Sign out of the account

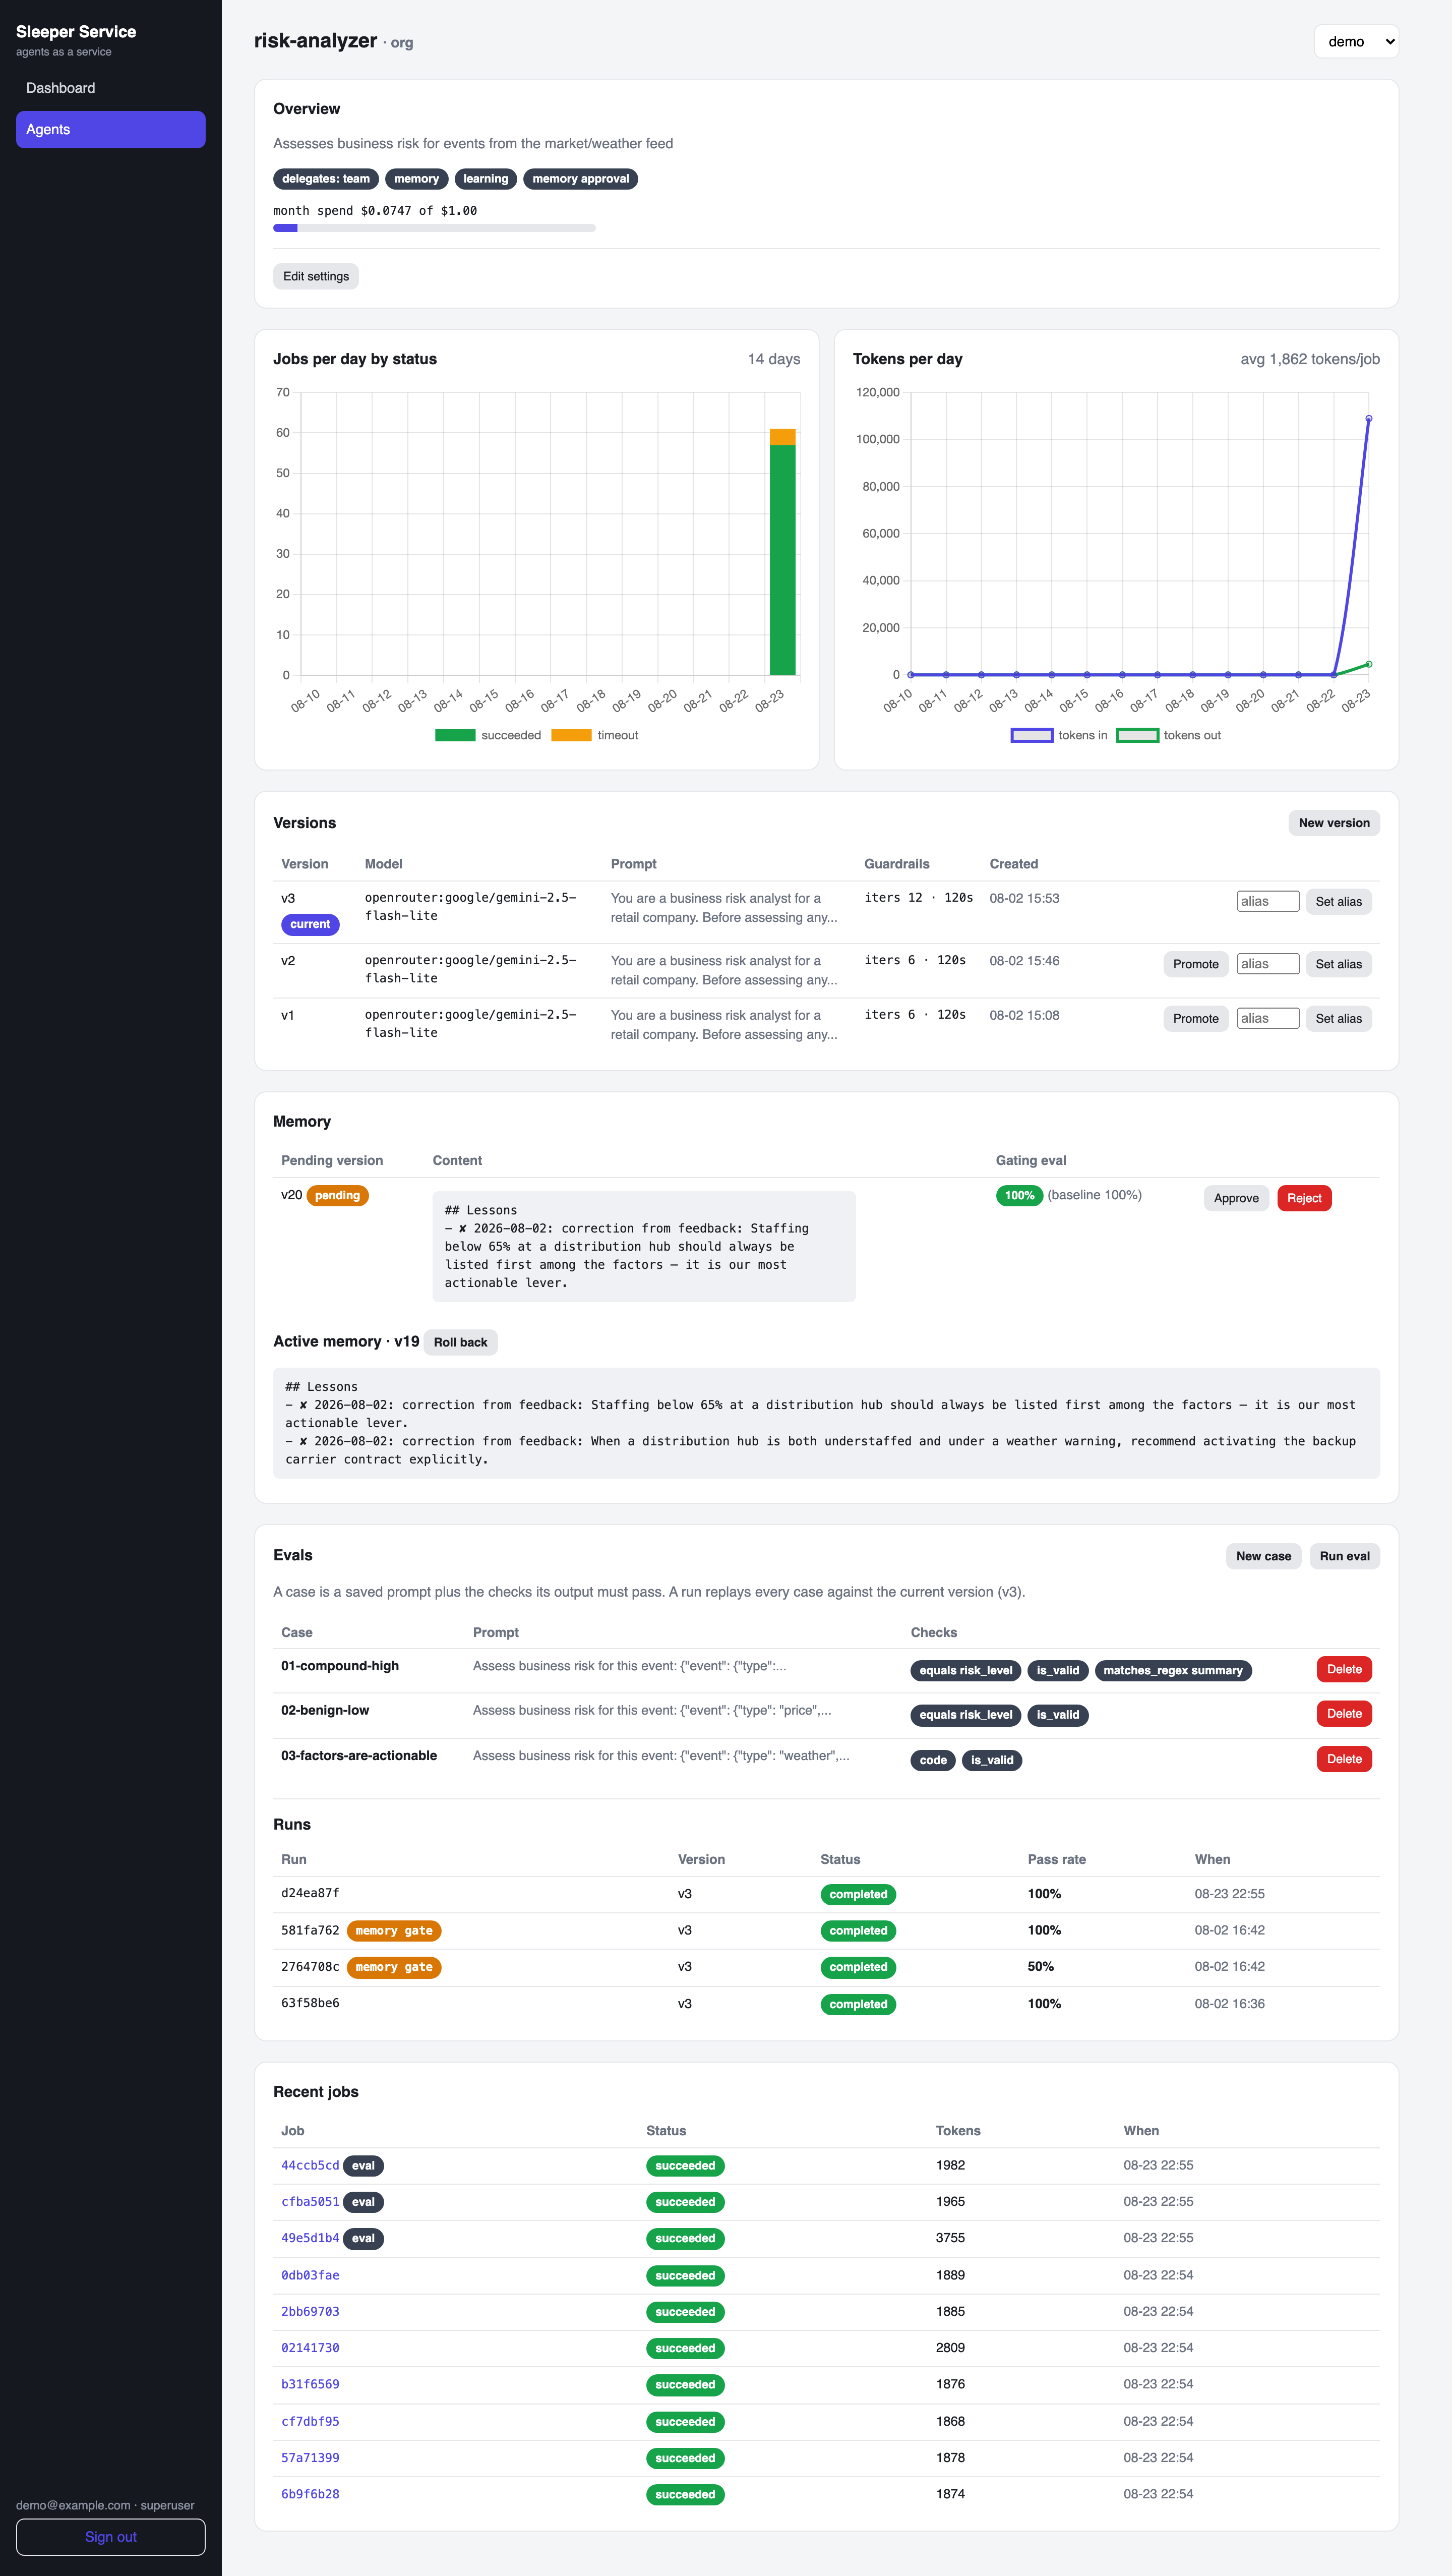click(x=110, y=2537)
